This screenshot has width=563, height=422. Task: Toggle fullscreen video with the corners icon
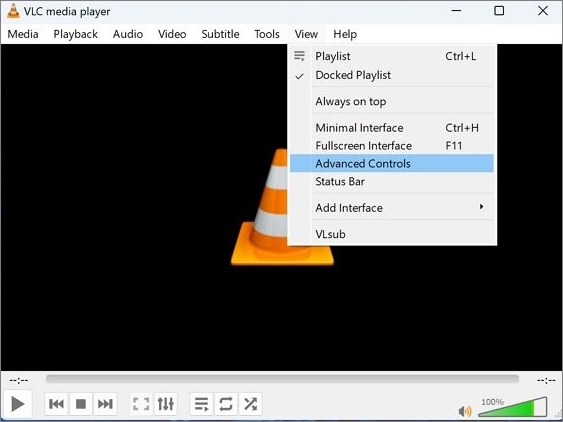pyautogui.click(x=141, y=404)
